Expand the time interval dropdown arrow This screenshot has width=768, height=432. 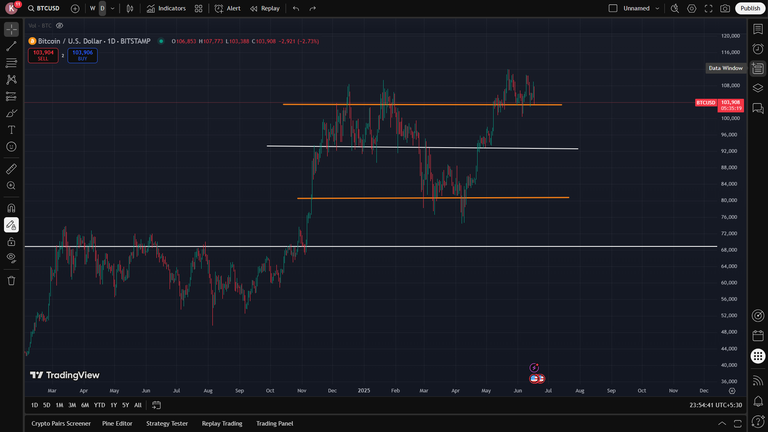click(113, 8)
